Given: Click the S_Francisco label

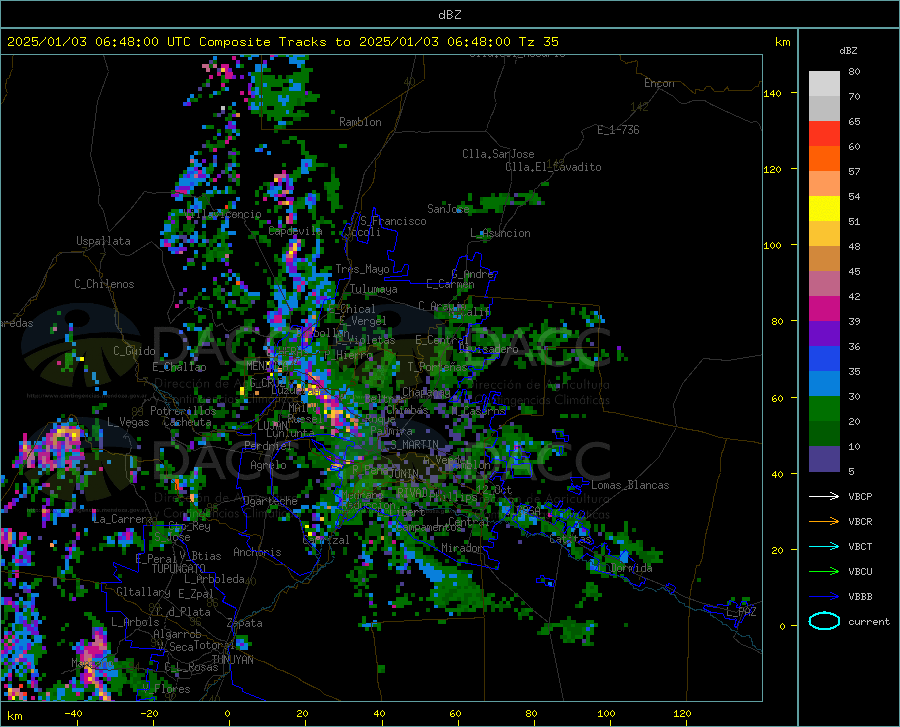Looking at the screenshot, I should point(393,221).
